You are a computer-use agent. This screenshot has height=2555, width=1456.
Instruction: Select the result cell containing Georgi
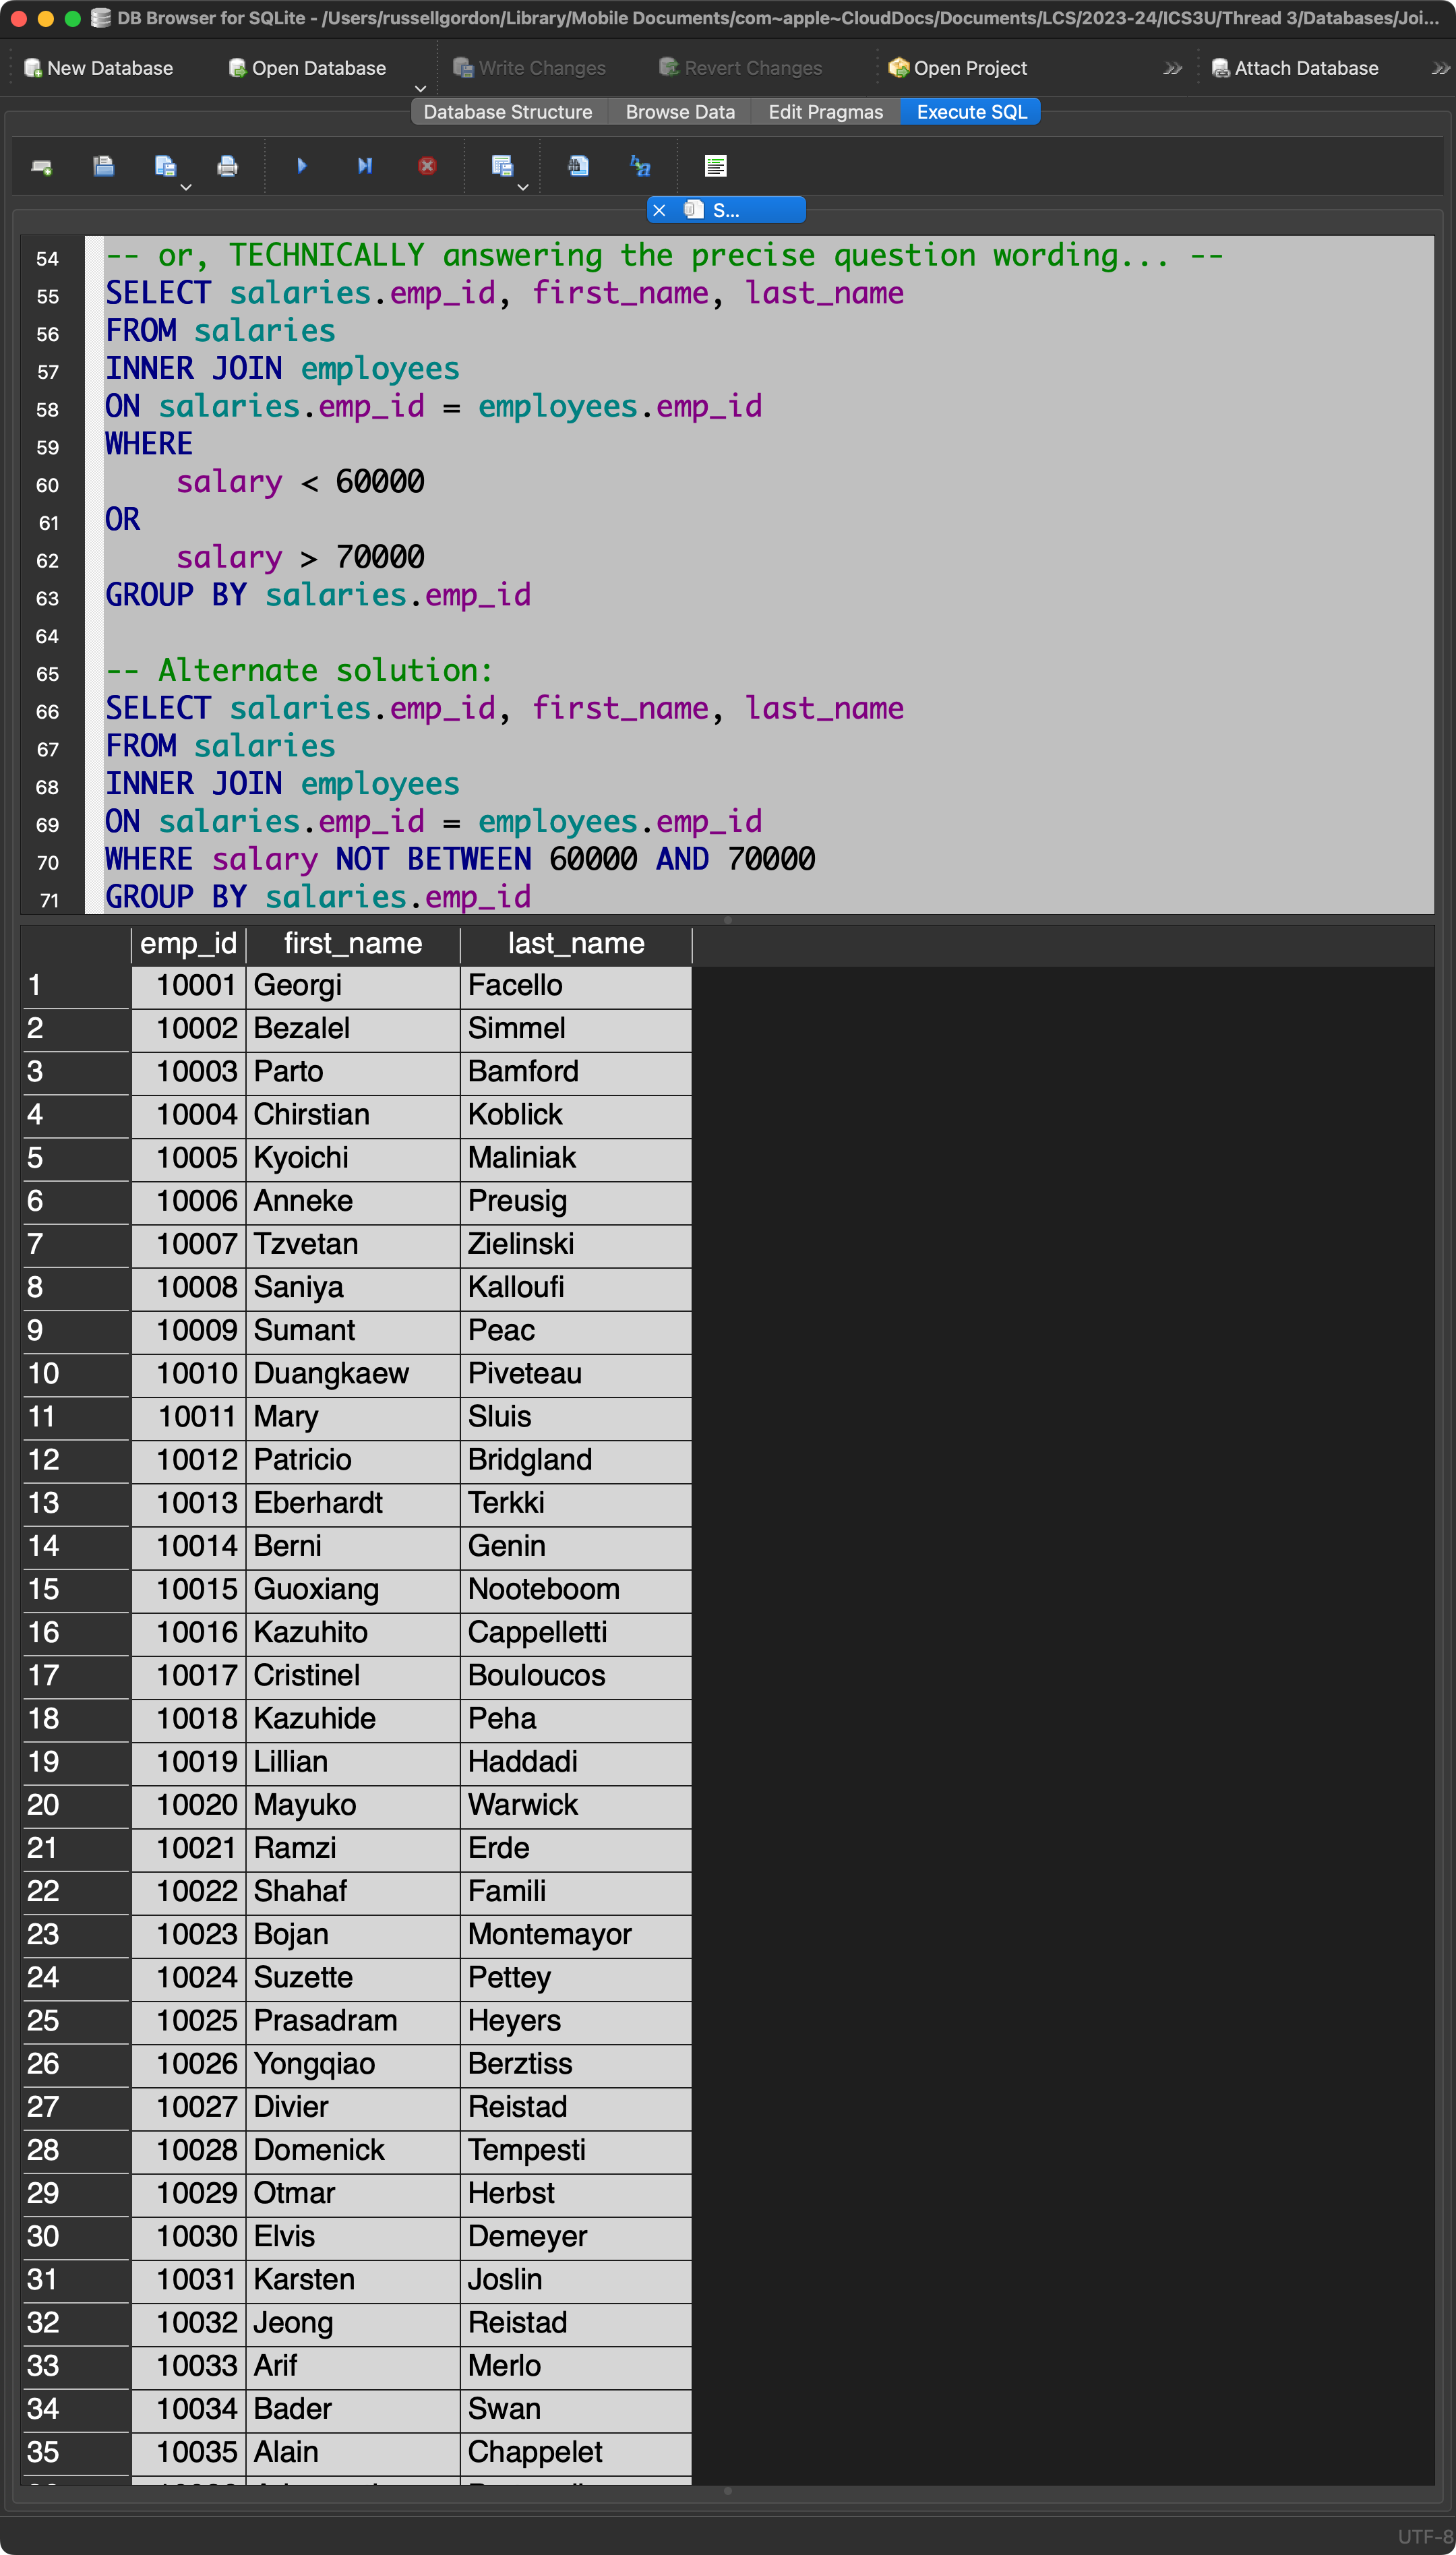352,986
